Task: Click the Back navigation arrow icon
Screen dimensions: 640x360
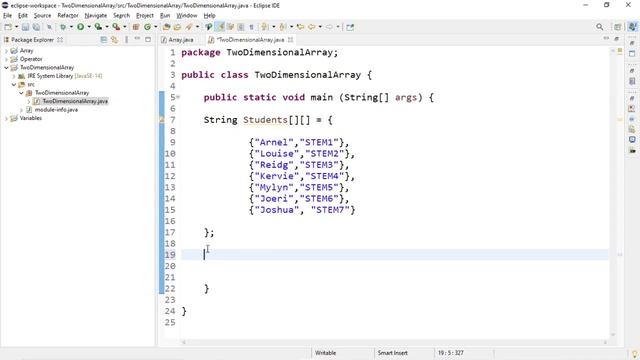Action: coord(312,27)
